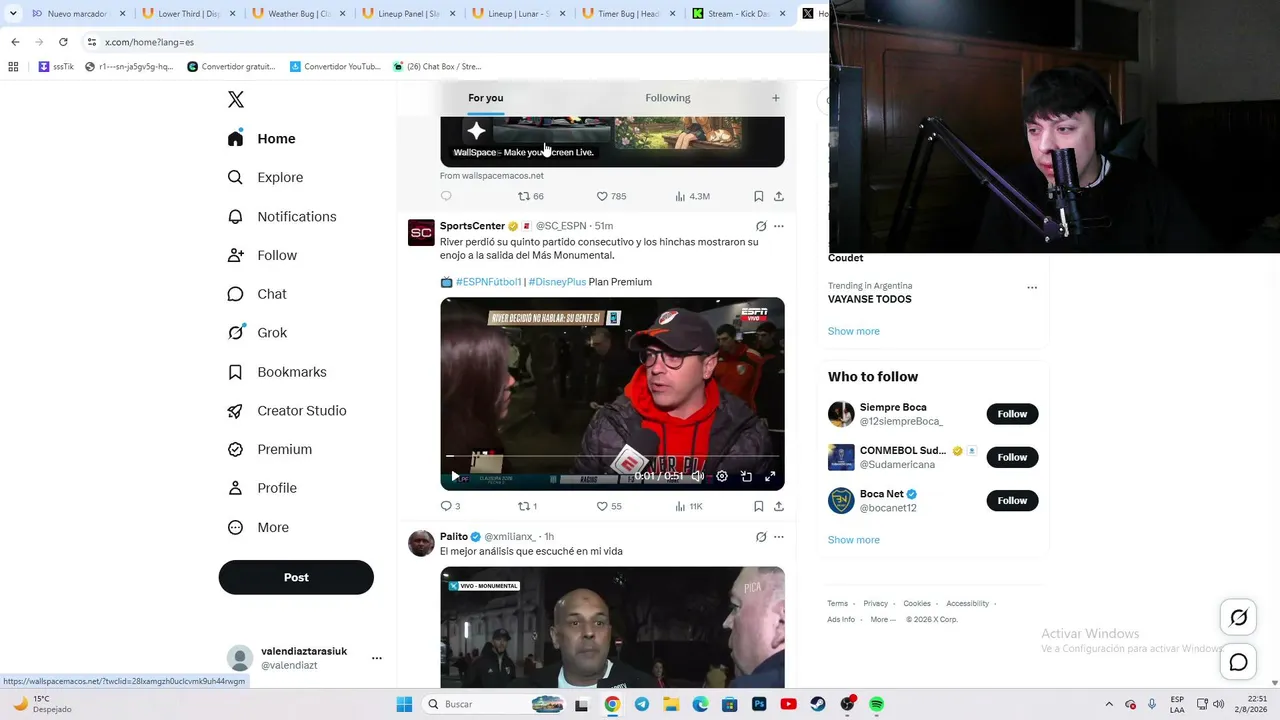1280x720 pixels.
Task: Open Bookmarks in the X sidebar
Action: (x=277, y=372)
